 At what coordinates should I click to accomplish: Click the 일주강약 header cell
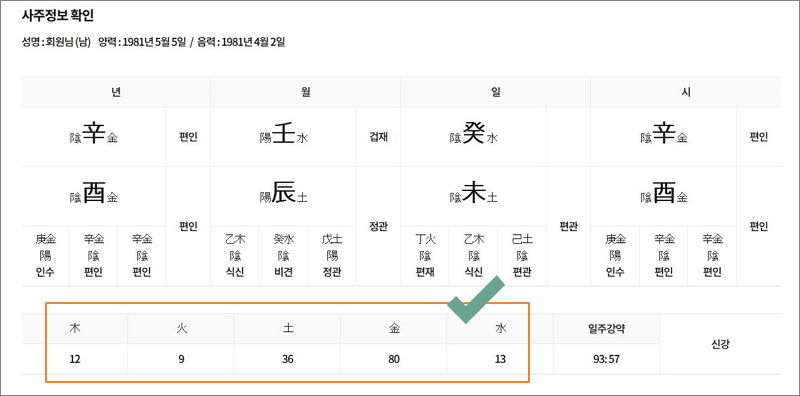click(606, 329)
